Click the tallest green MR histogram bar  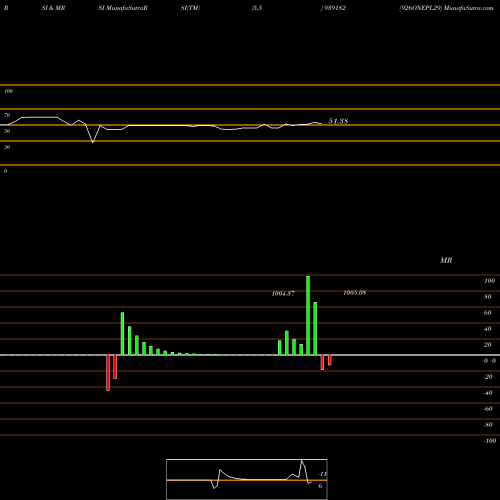(x=308, y=315)
